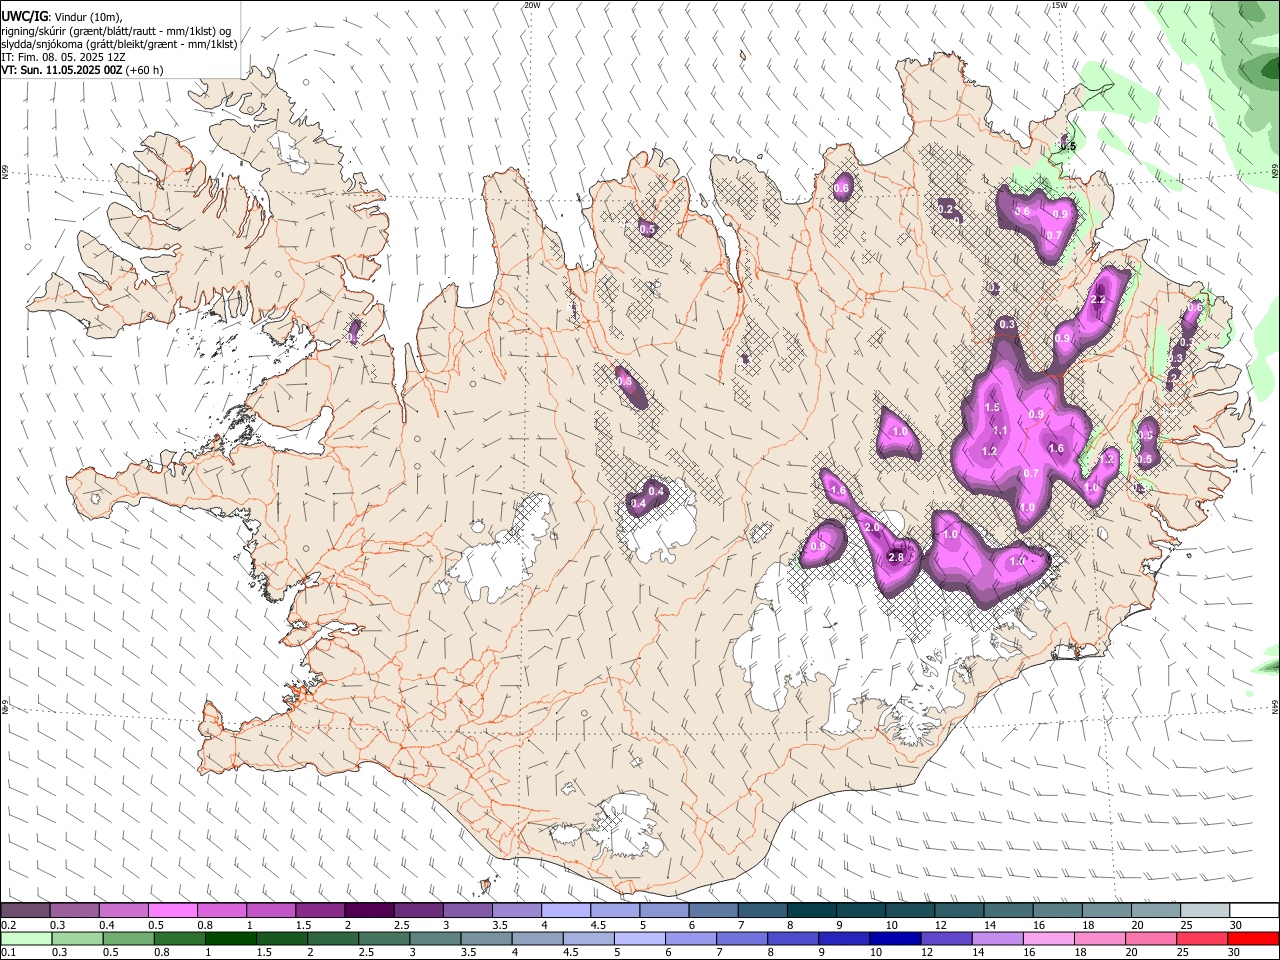This screenshot has width=1280, height=960.
Task: Pick the dark blue lower swatch at 10
Action: click(x=894, y=939)
